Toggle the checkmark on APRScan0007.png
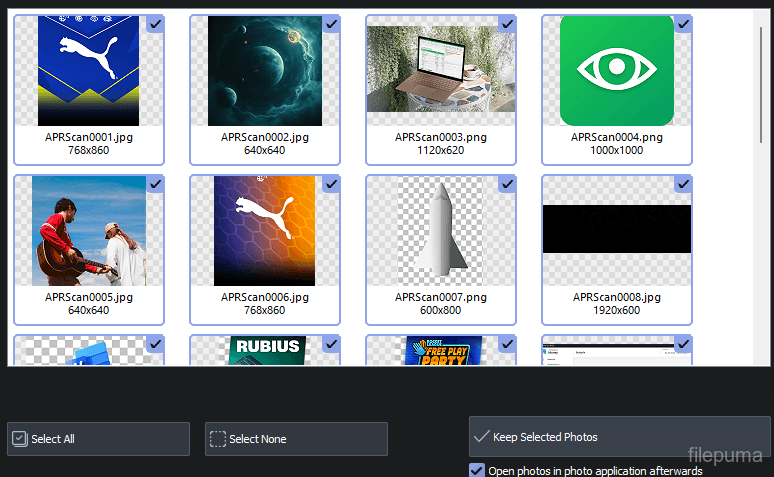Screen dimensions: 774x477 pos(507,184)
